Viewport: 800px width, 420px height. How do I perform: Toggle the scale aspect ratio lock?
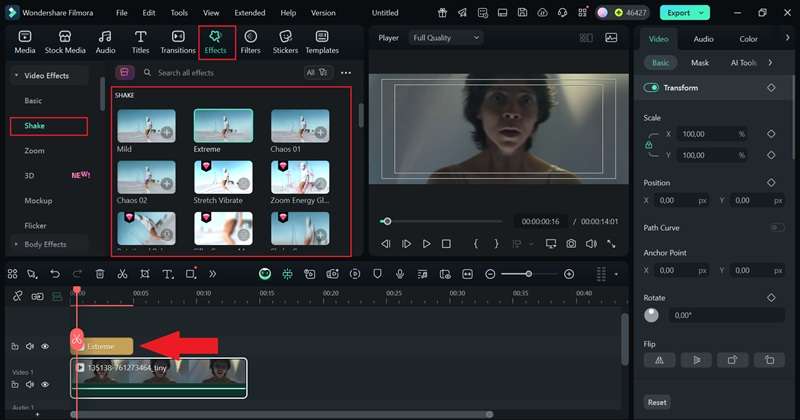point(648,145)
